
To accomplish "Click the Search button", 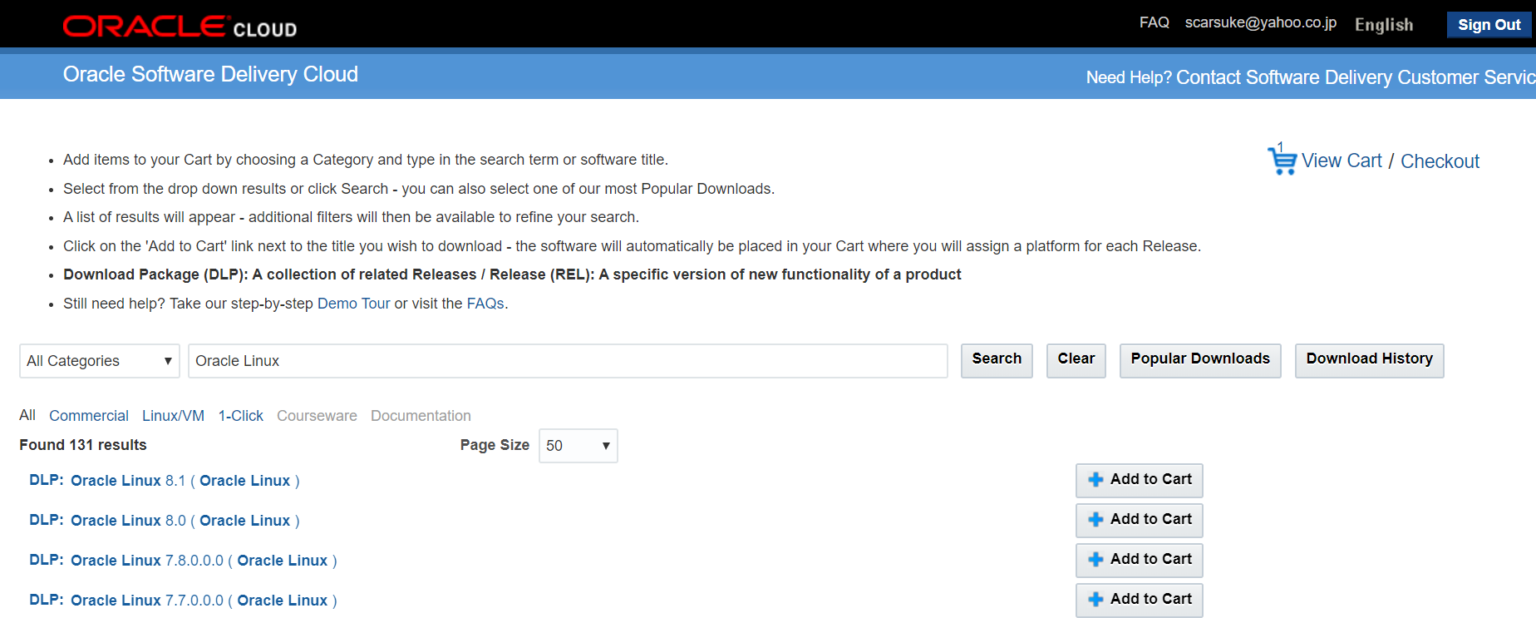I will [x=996, y=360].
